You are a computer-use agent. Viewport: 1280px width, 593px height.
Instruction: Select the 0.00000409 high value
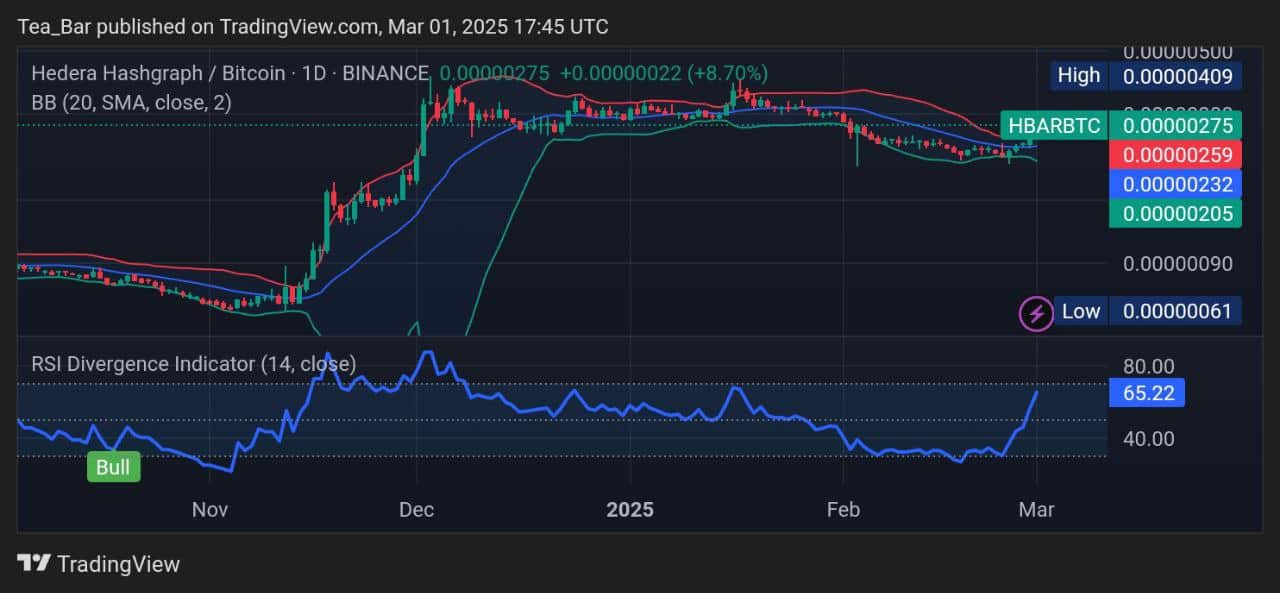coord(1177,75)
